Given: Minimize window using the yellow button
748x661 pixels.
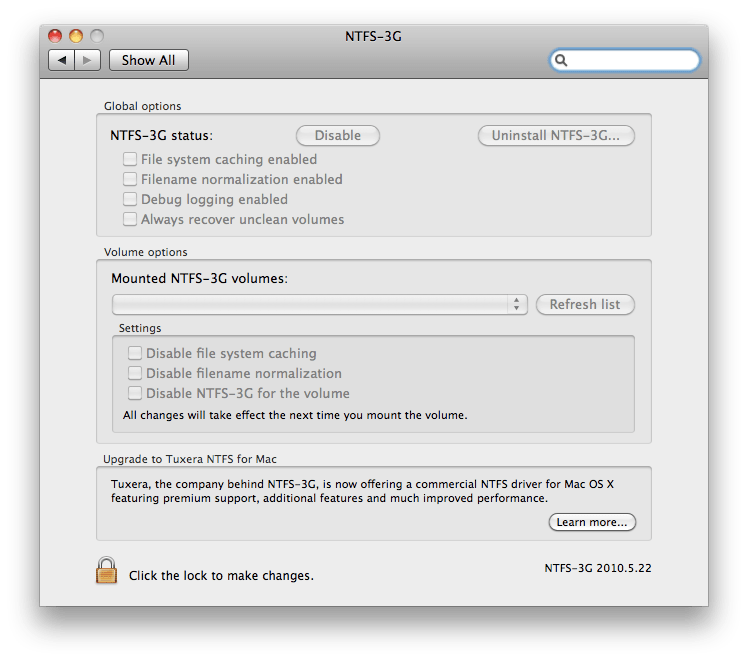Looking at the screenshot, I should 76,36.
